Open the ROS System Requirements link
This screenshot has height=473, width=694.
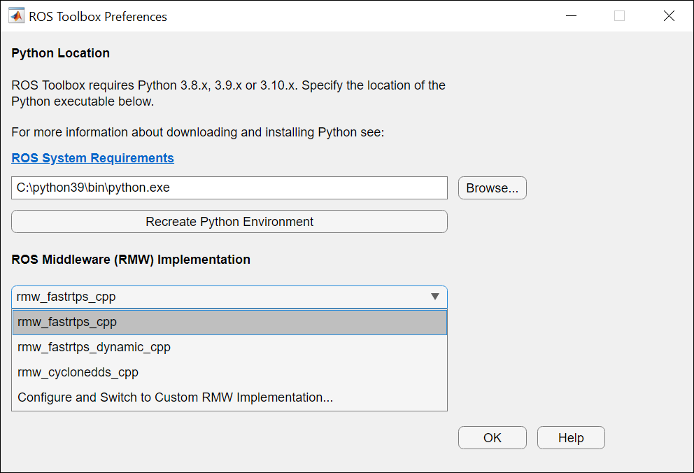(x=92, y=158)
